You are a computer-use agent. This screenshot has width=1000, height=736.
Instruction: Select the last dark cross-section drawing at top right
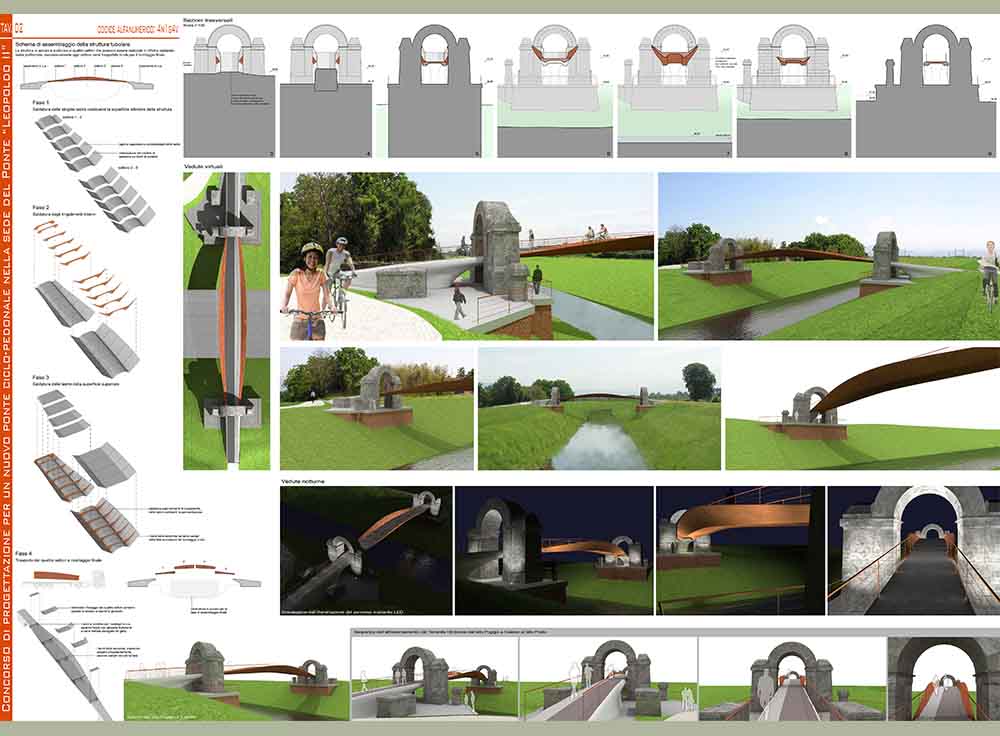click(926, 90)
